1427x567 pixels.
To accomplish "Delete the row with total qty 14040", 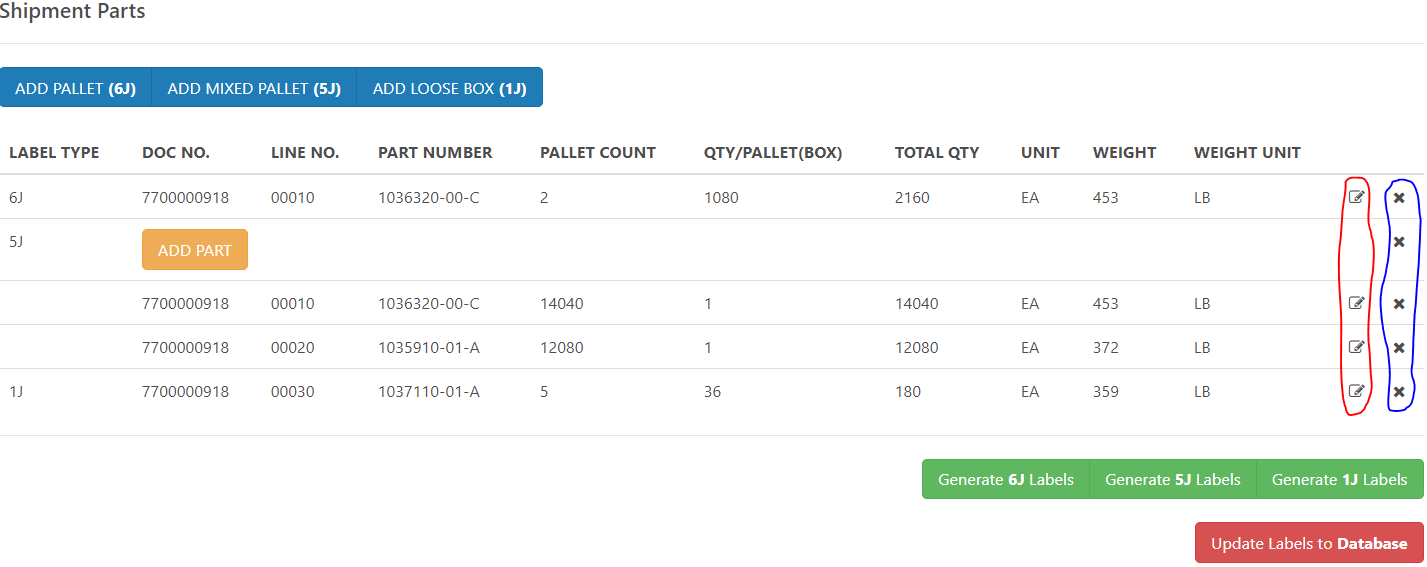I will coord(1399,304).
